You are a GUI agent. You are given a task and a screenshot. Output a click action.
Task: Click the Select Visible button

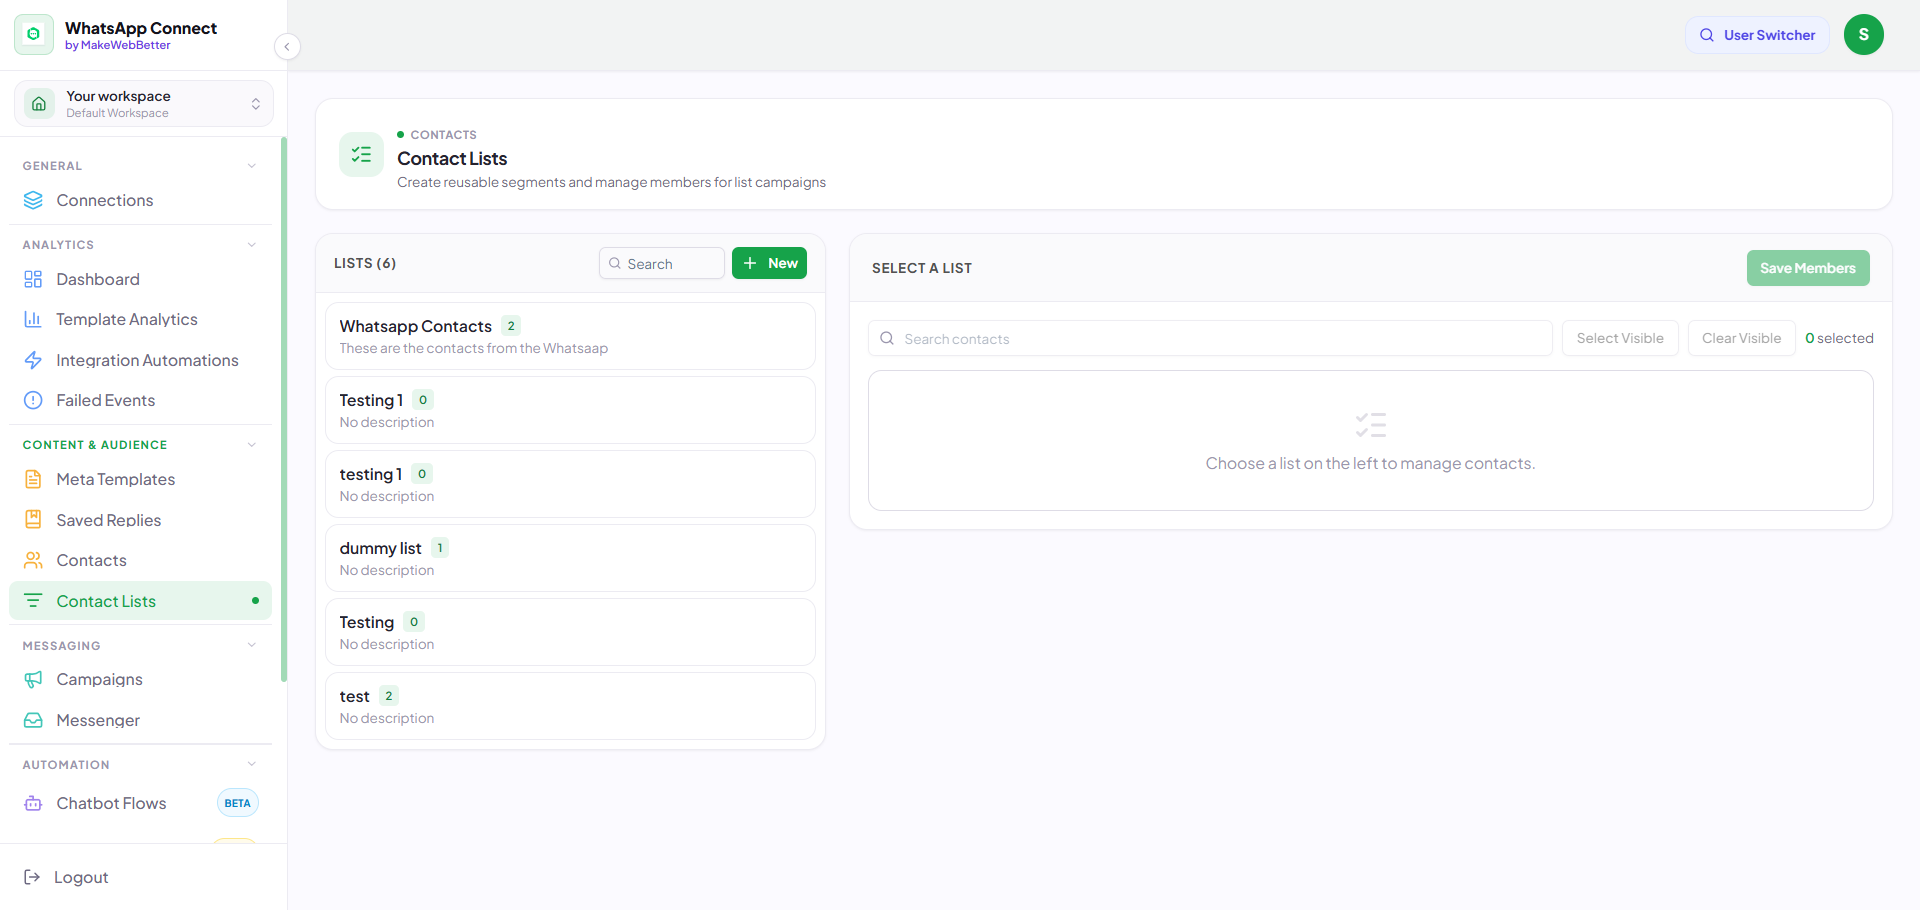[x=1620, y=338]
